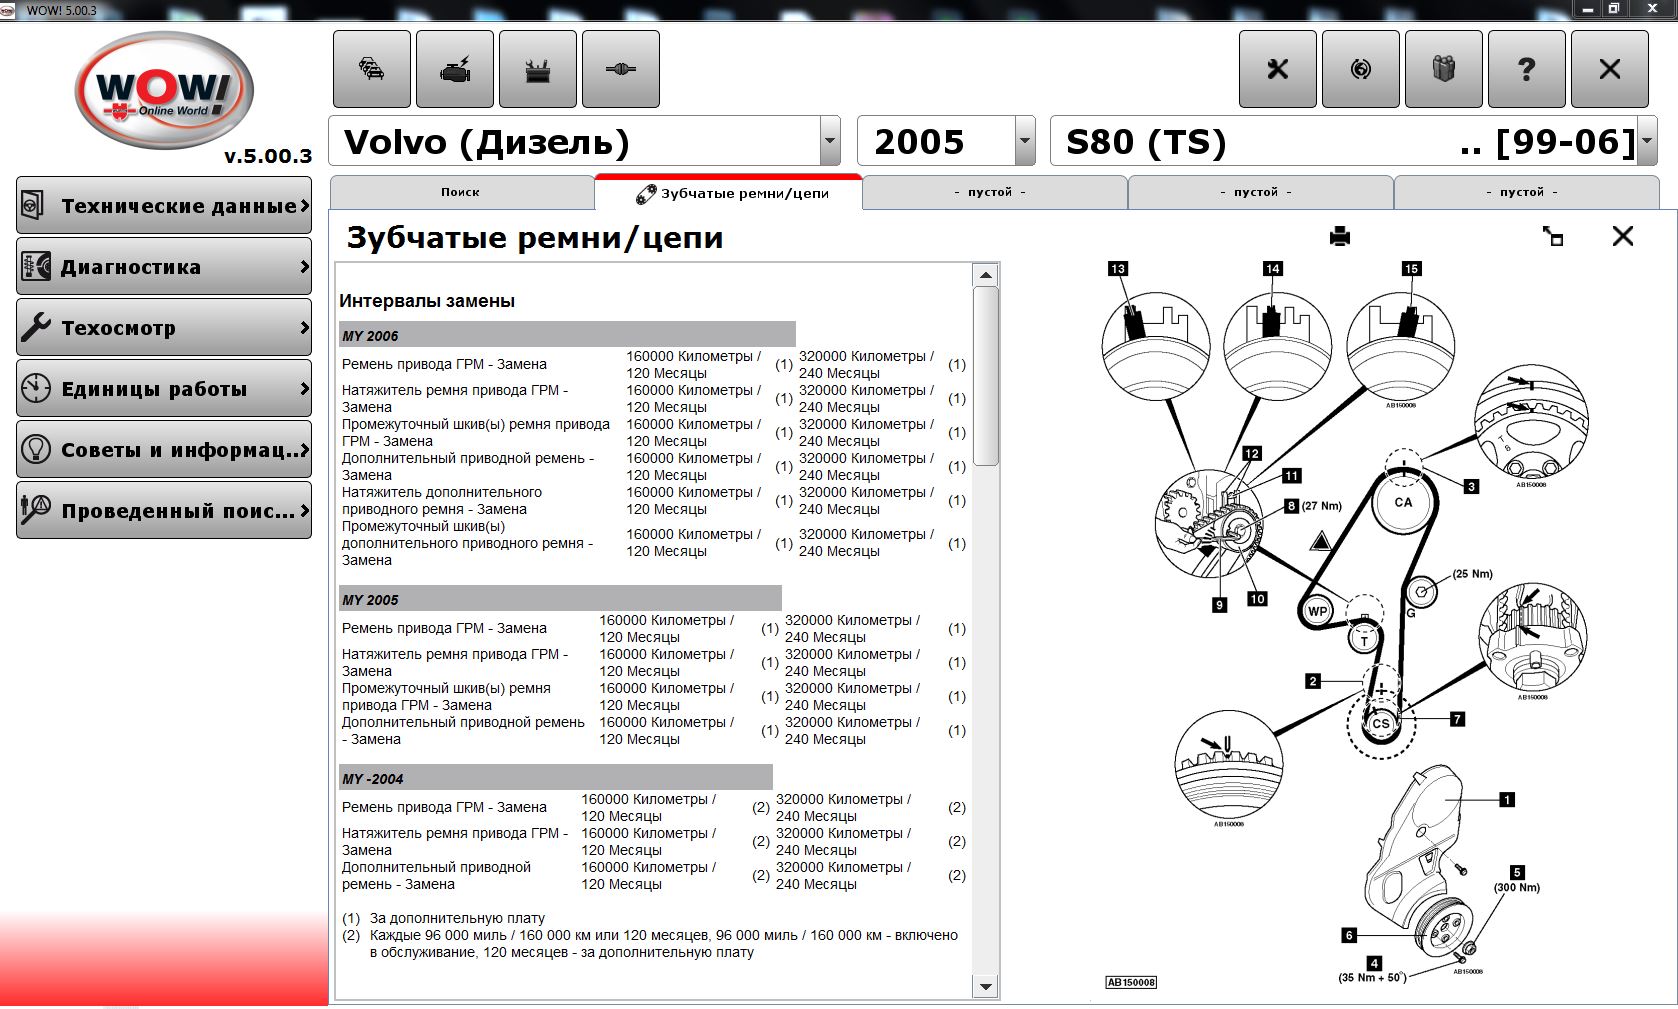Click the battery electrical toolbar icon

coord(538,69)
